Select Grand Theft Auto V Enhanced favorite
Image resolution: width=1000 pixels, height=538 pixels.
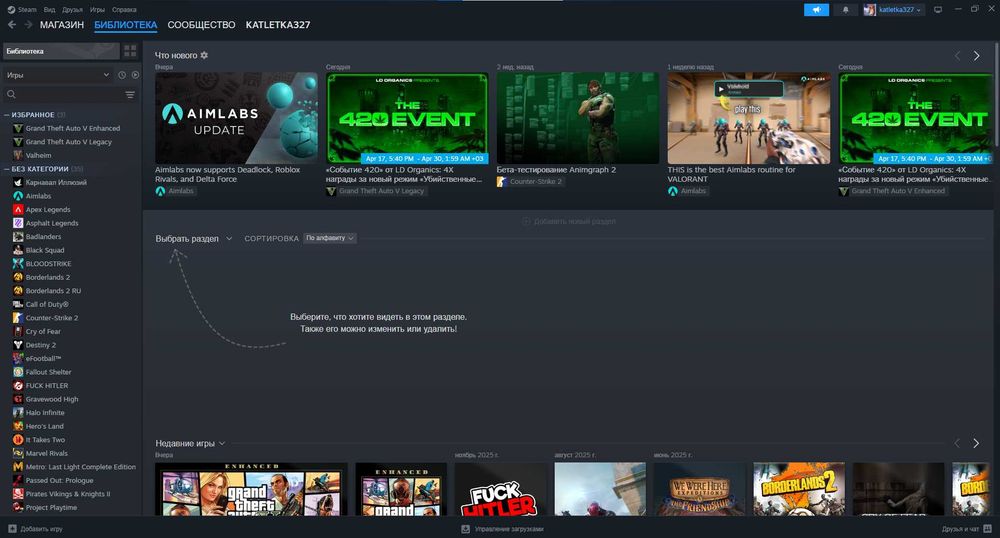(x=73, y=128)
